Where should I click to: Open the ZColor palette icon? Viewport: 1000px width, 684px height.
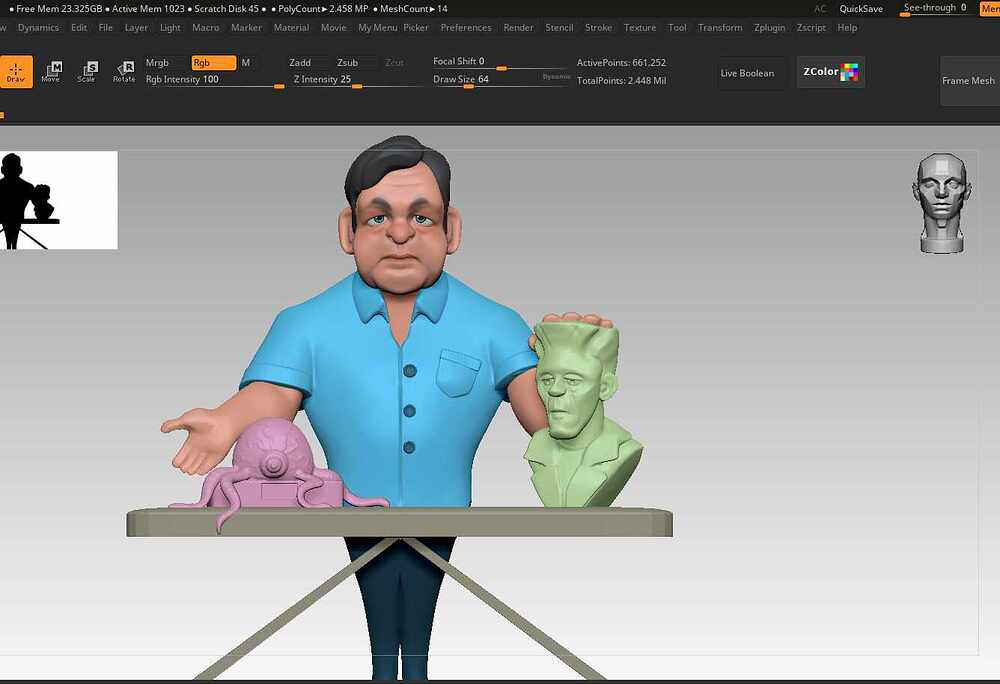[830, 72]
